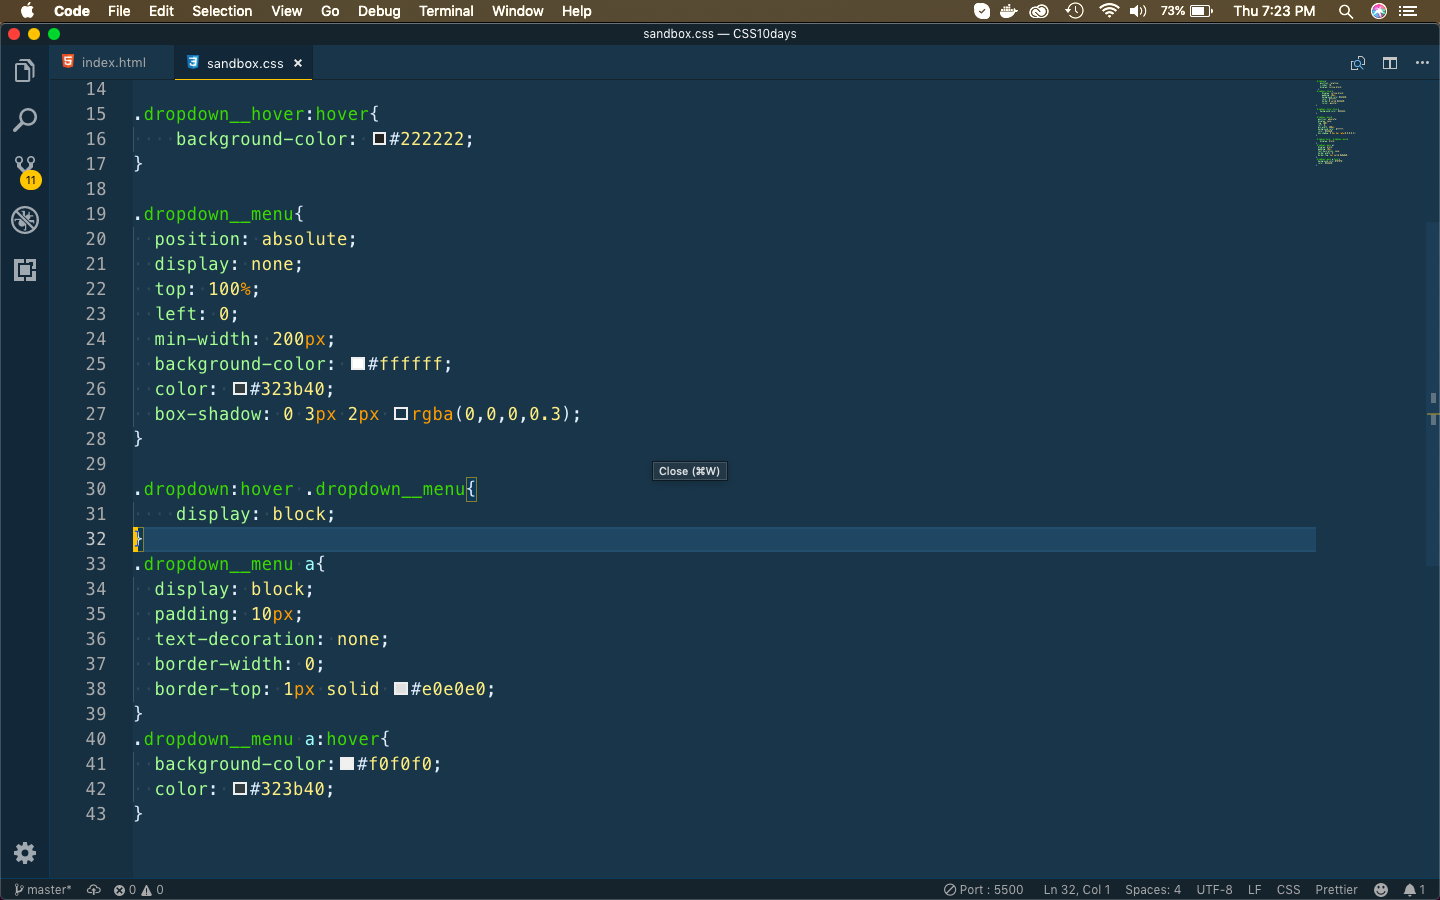Click the Open Changes icon in editor toolbar

pos(1358,63)
